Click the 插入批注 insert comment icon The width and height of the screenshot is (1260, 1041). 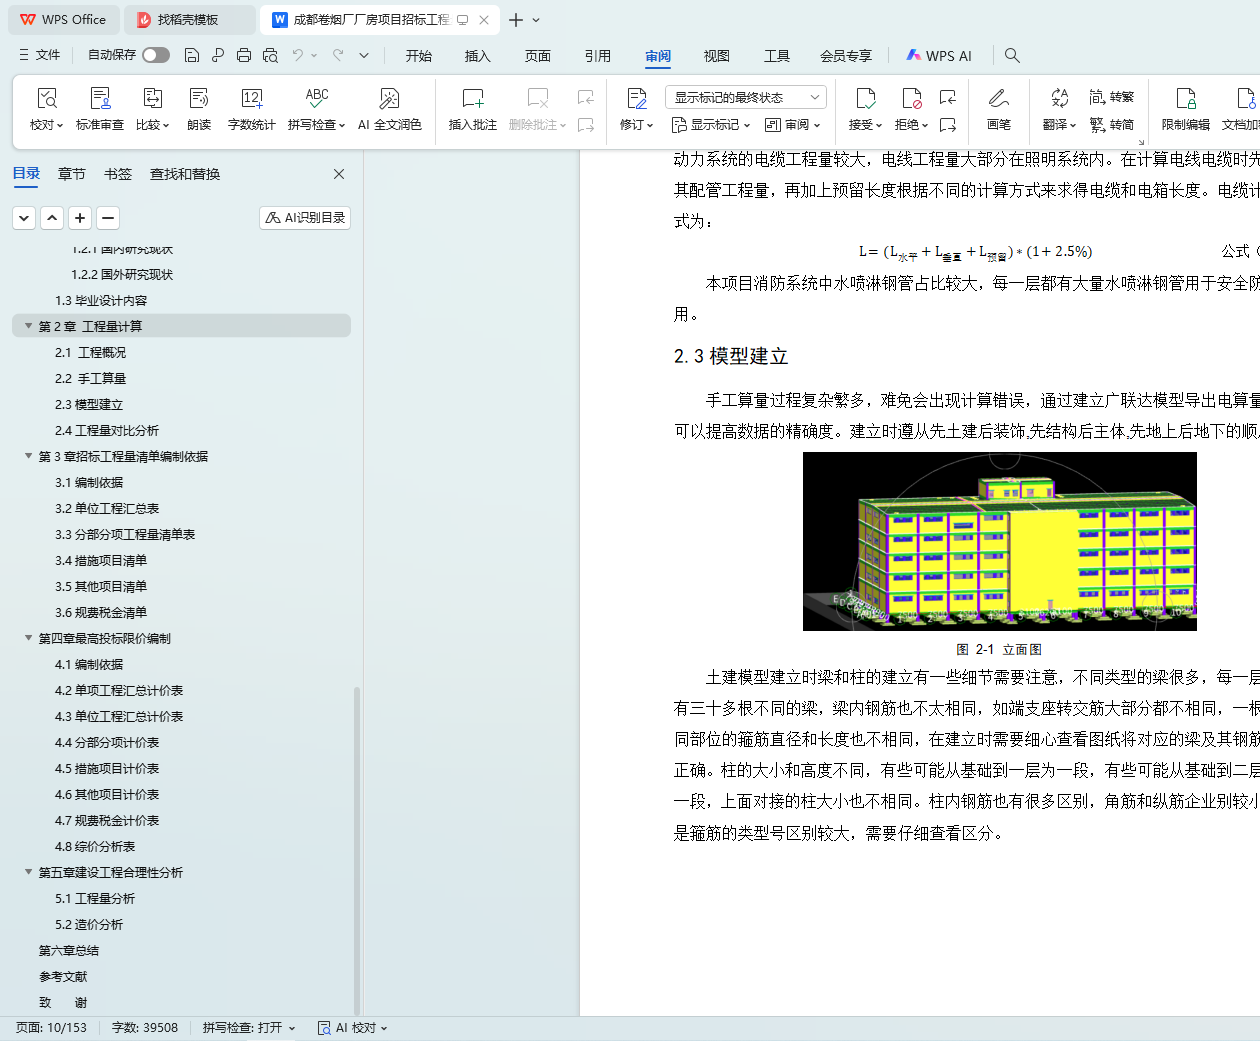coord(472,108)
